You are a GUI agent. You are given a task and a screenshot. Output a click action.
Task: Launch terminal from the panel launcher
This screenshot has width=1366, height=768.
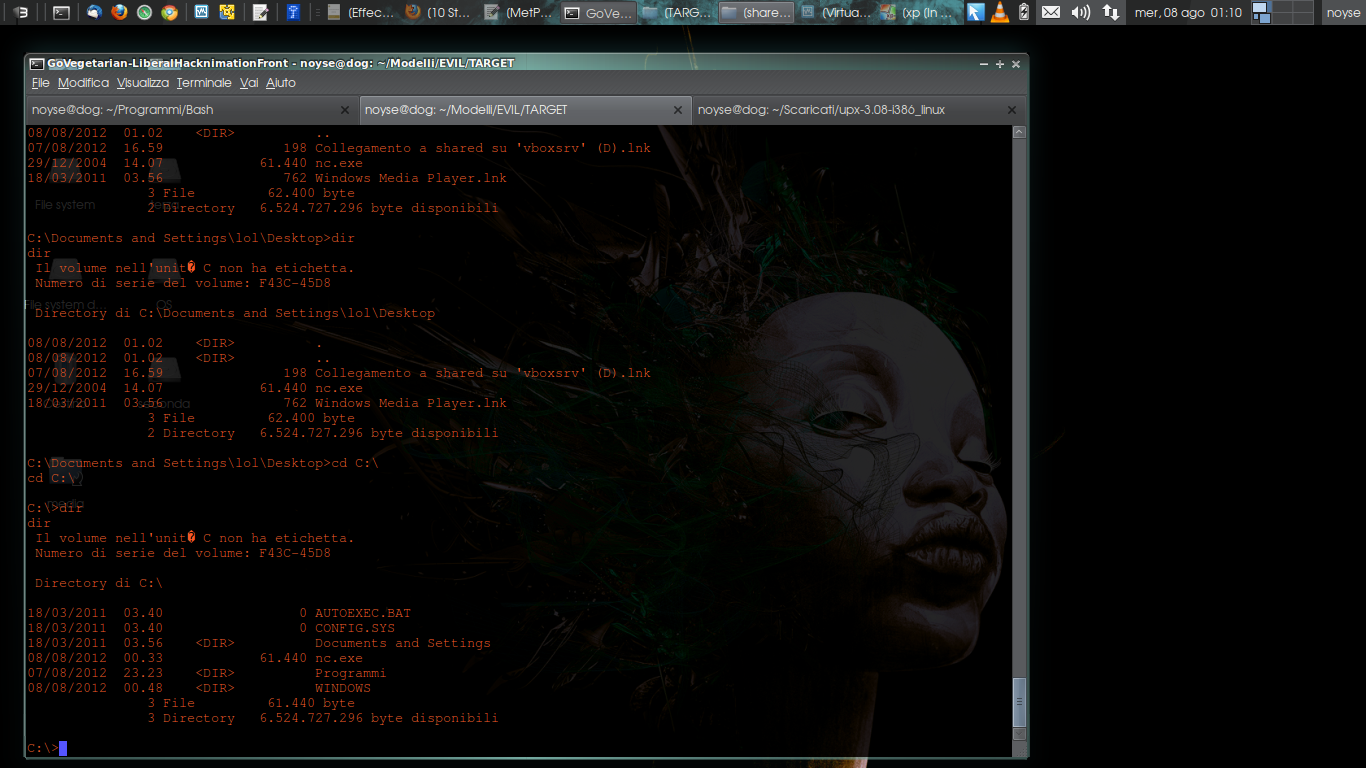(x=61, y=13)
